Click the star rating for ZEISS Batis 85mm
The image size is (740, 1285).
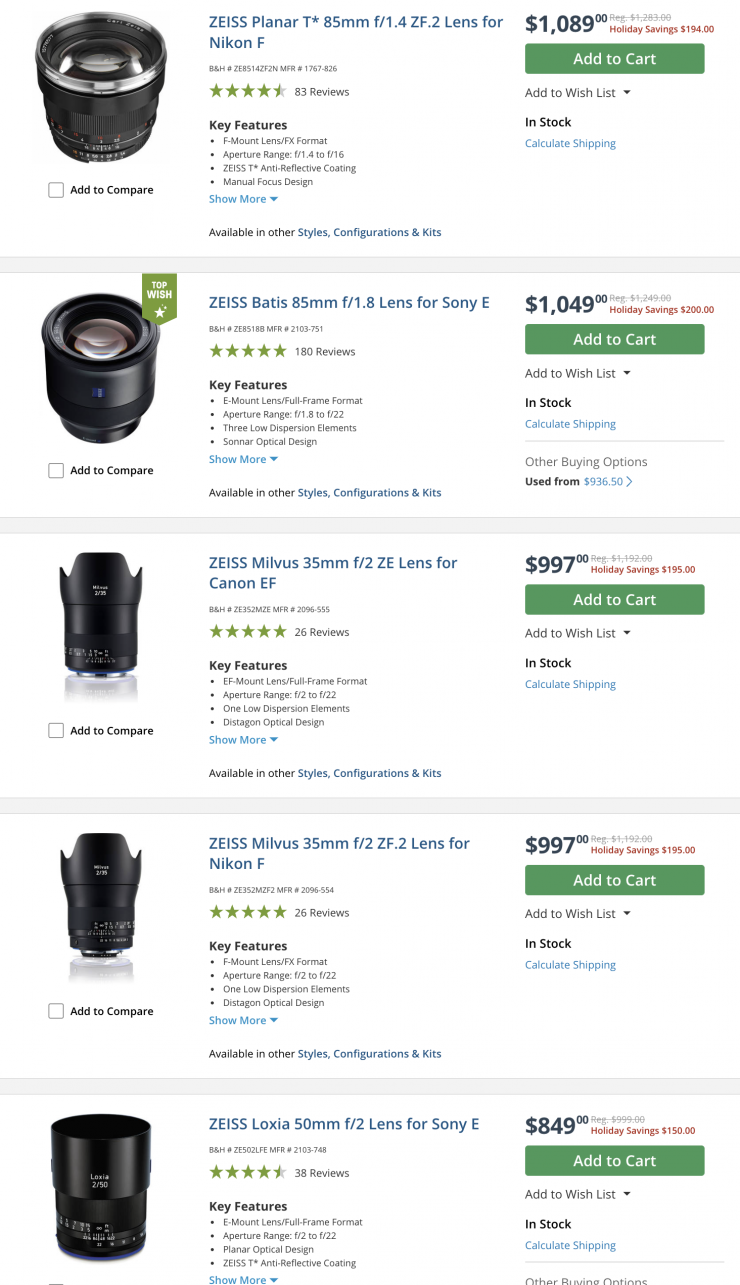(247, 351)
